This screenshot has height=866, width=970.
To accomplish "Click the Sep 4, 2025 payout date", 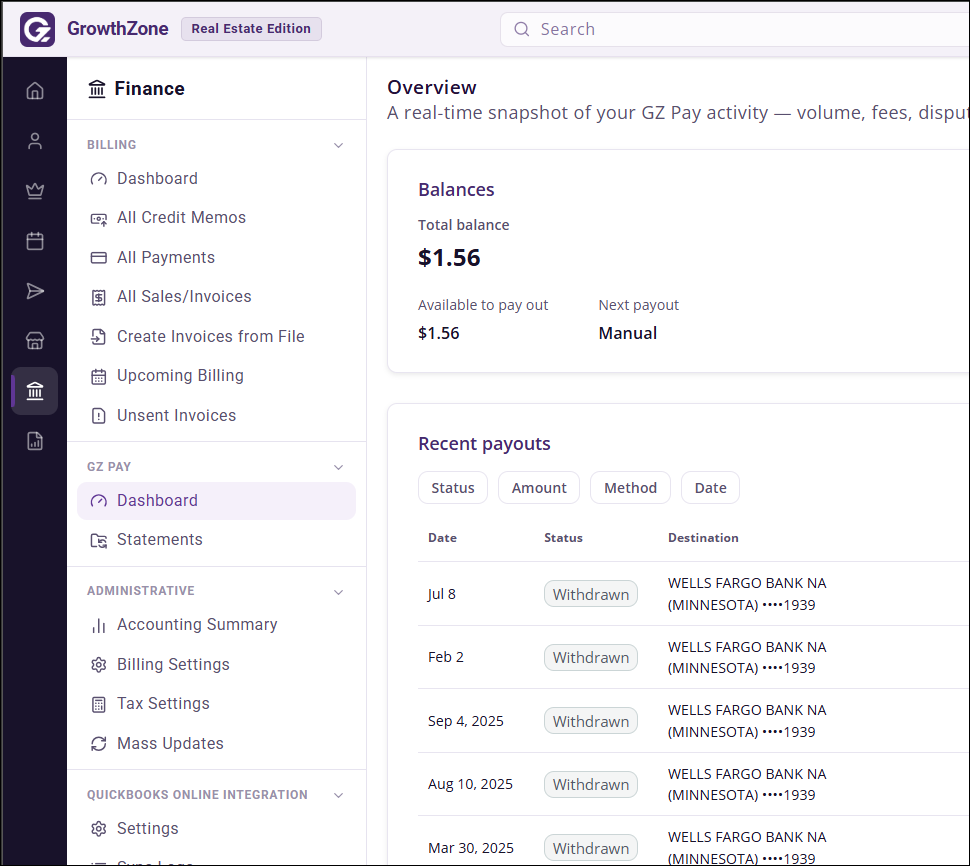I will [x=465, y=721].
